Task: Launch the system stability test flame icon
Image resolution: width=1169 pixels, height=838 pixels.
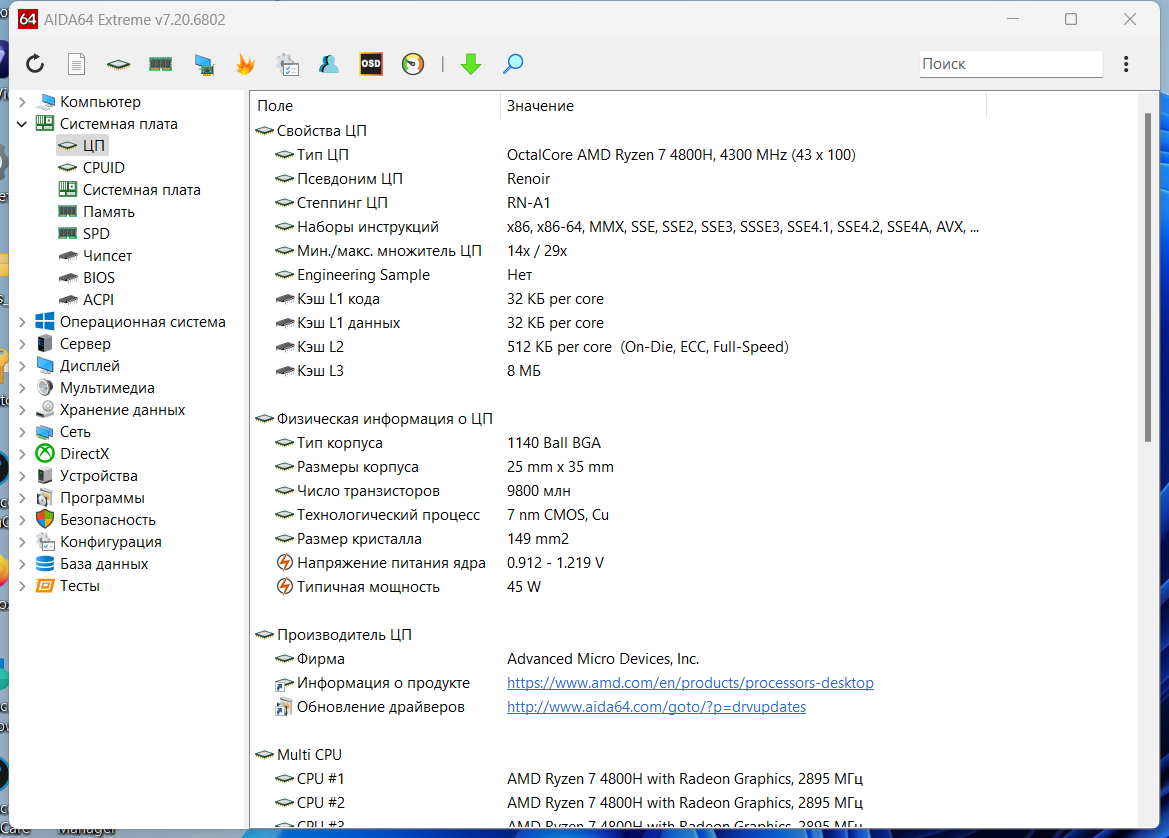Action: [245, 64]
